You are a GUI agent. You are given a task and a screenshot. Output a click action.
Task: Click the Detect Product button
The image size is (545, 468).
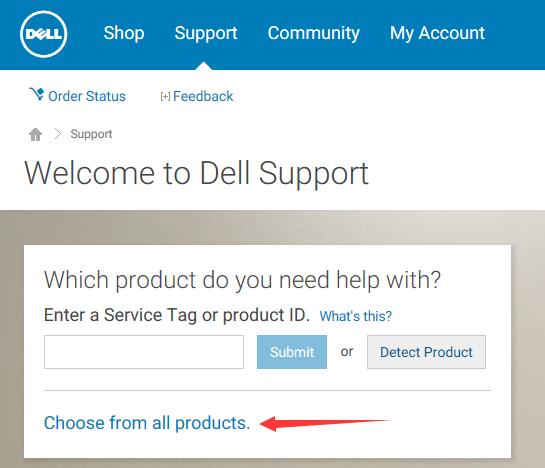[426, 352]
